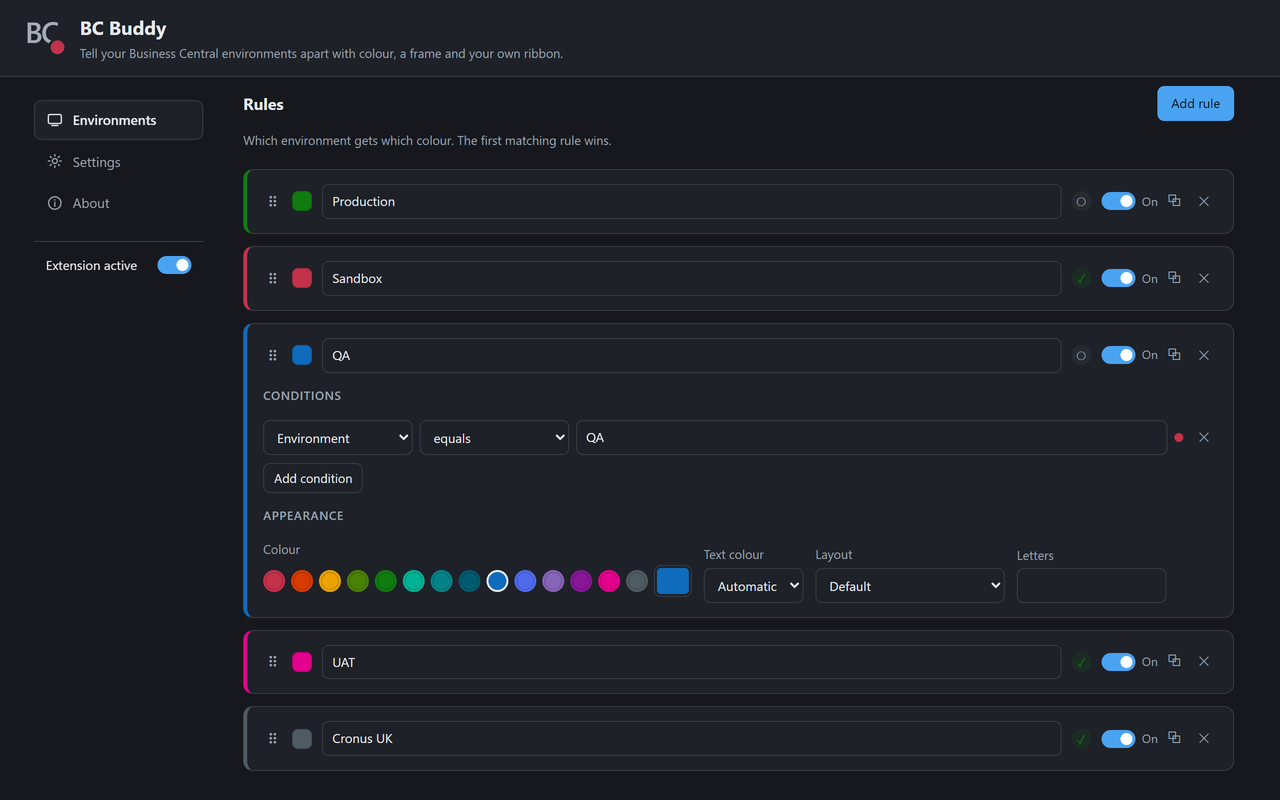This screenshot has height=800, width=1280.
Task: Click the Add condition button
Action: coord(313,478)
